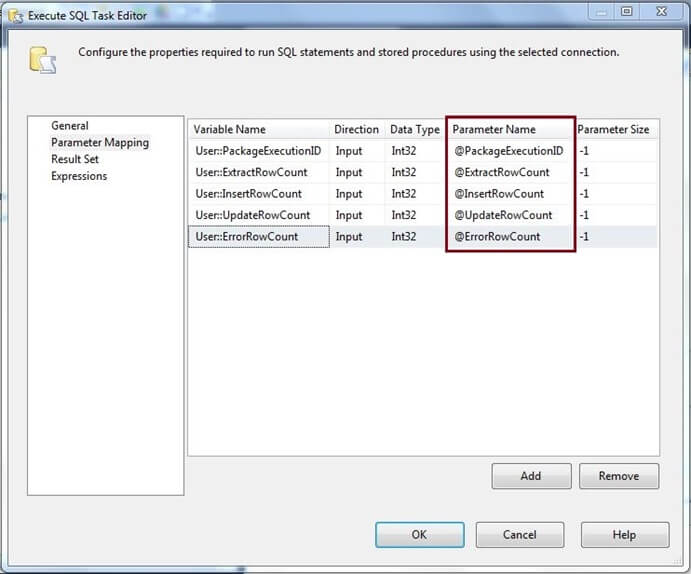Select the User::ExtractRowCount variable cell
Image resolution: width=691 pixels, height=574 pixels.
pyautogui.click(x=259, y=172)
